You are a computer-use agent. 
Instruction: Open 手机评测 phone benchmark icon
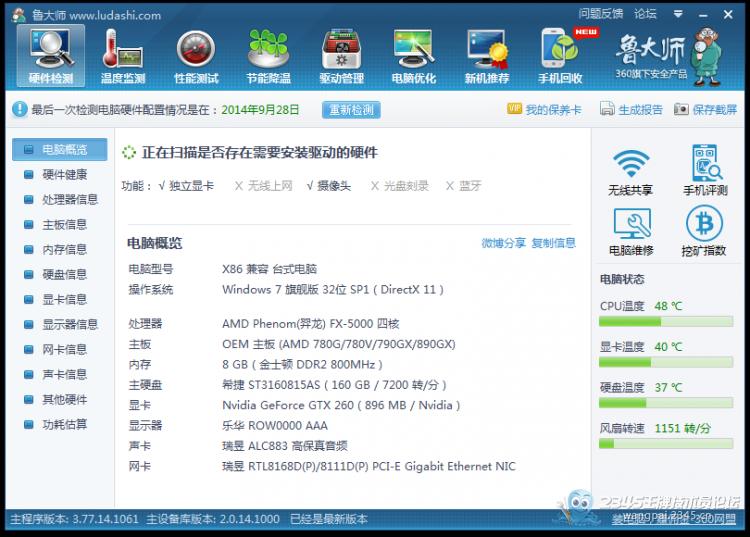point(705,171)
